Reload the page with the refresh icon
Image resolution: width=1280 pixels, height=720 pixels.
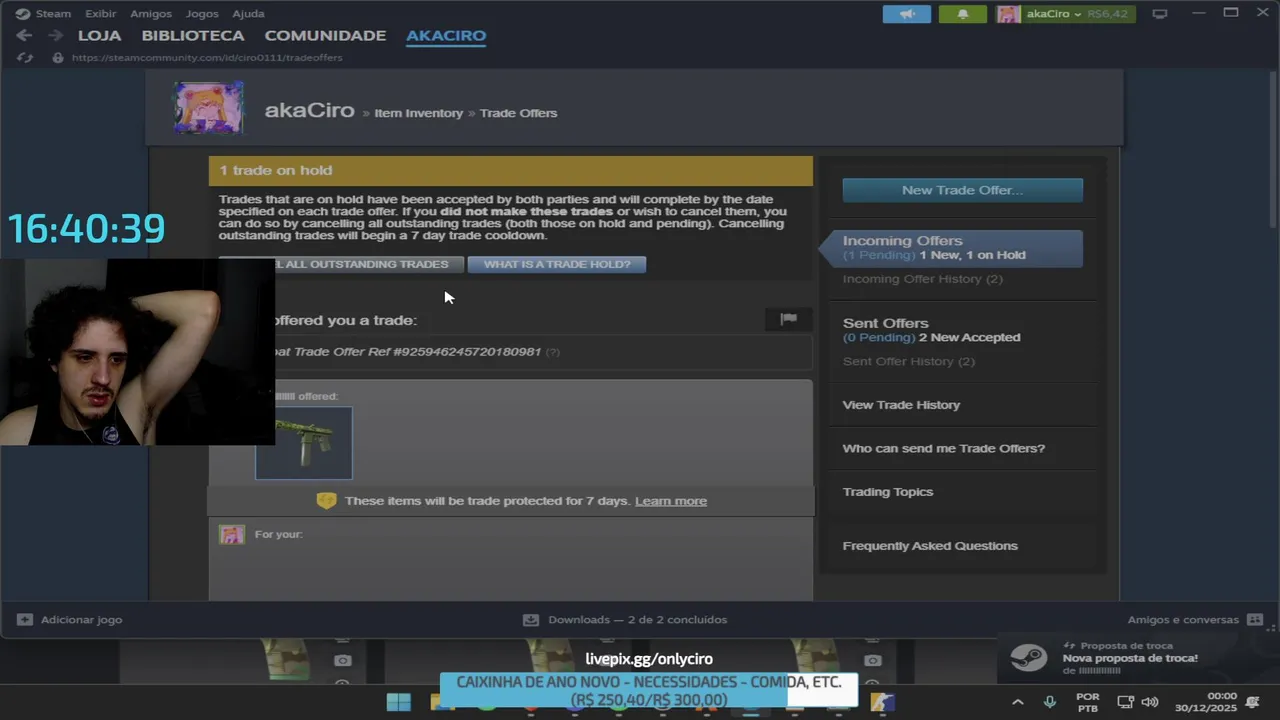coord(23,58)
